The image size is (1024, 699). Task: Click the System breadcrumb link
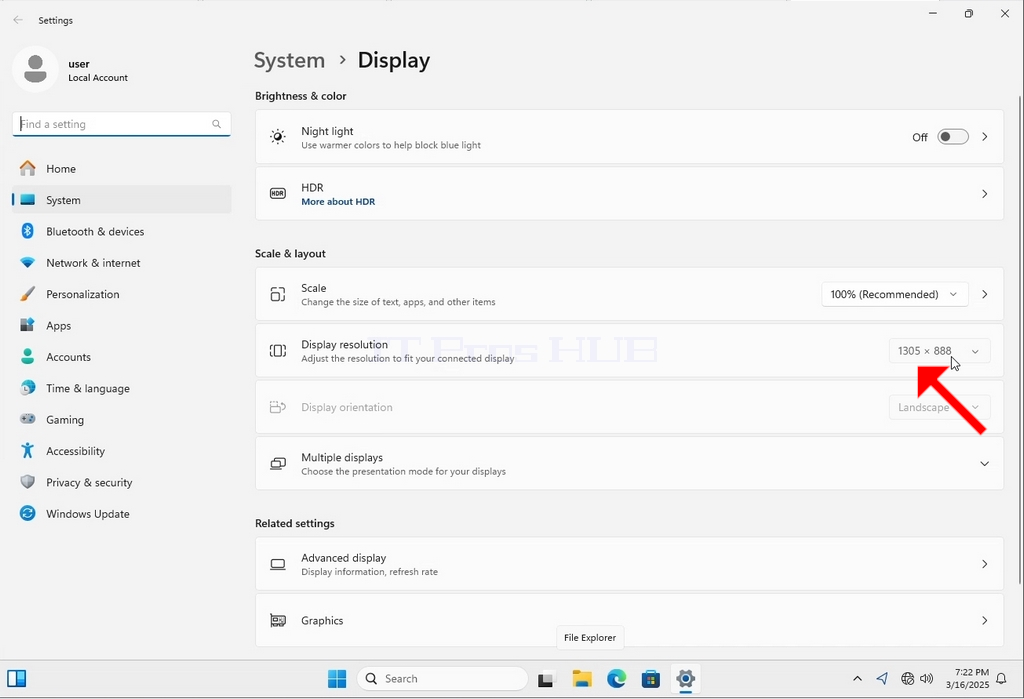pyautogui.click(x=289, y=60)
